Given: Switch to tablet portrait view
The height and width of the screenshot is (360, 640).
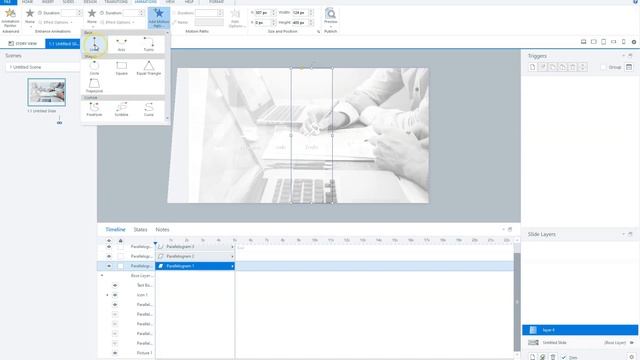Looking at the screenshot, I should [604, 42].
